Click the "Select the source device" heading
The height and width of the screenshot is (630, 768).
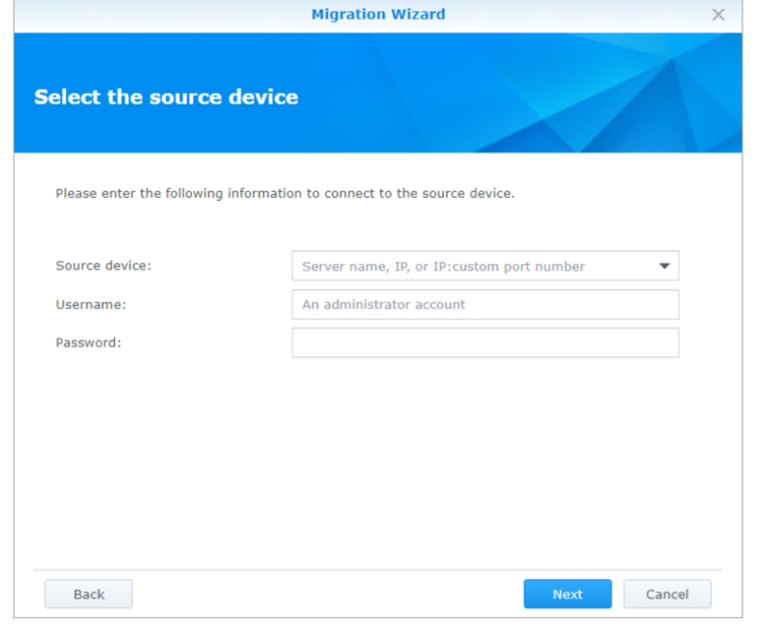click(x=166, y=97)
